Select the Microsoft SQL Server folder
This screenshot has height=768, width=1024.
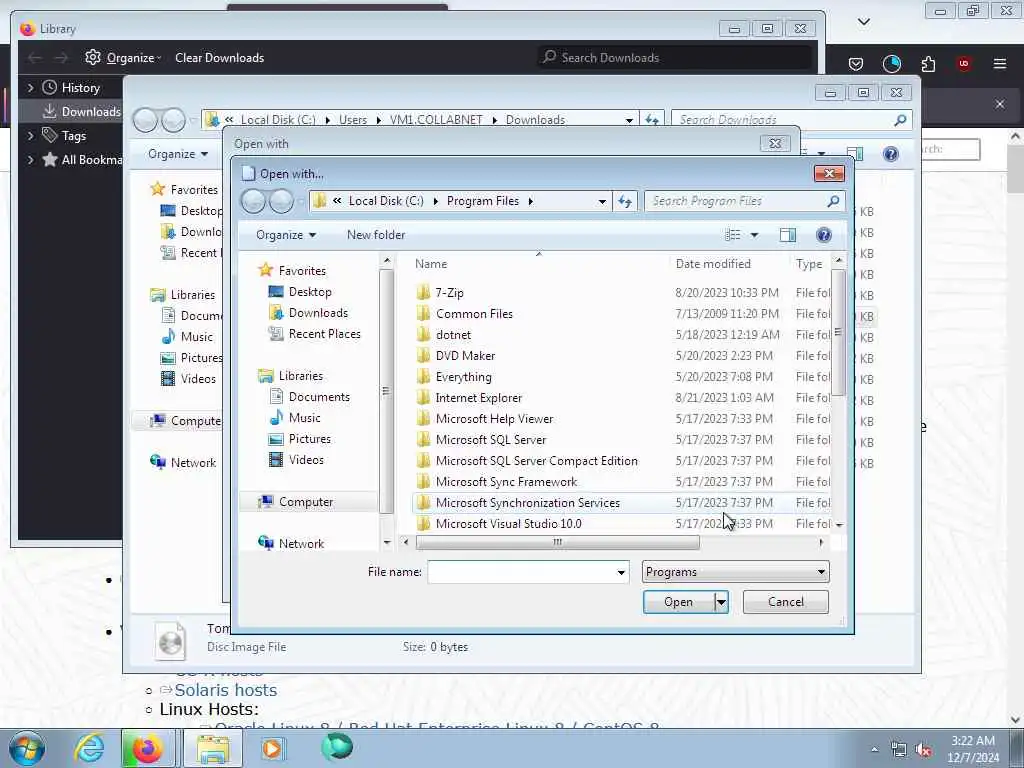490,440
